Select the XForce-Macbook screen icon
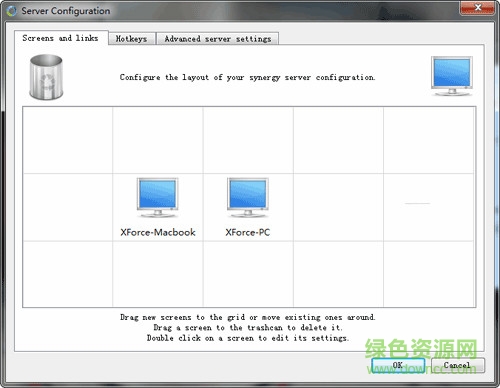Image resolution: width=500 pixels, height=388 pixels. [x=157, y=198]
